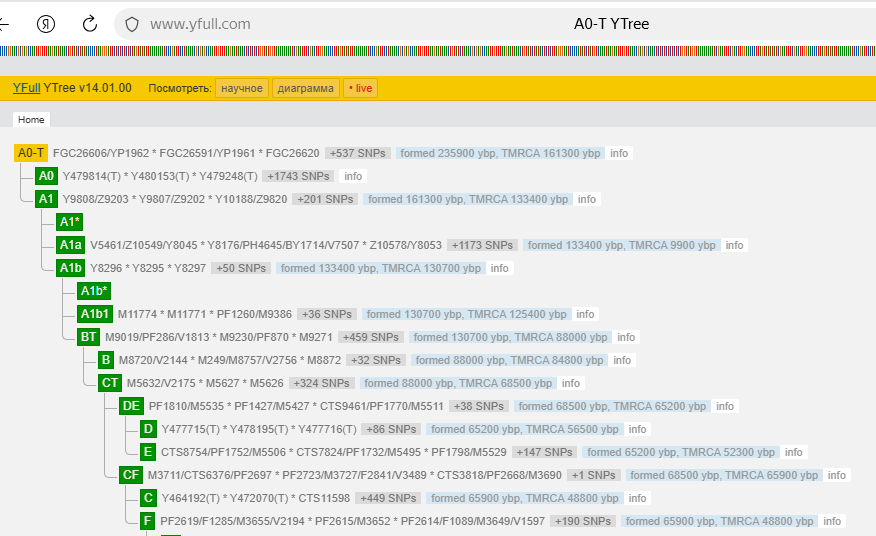
Task: Open haplogroup A1b node
Action: 70,268
